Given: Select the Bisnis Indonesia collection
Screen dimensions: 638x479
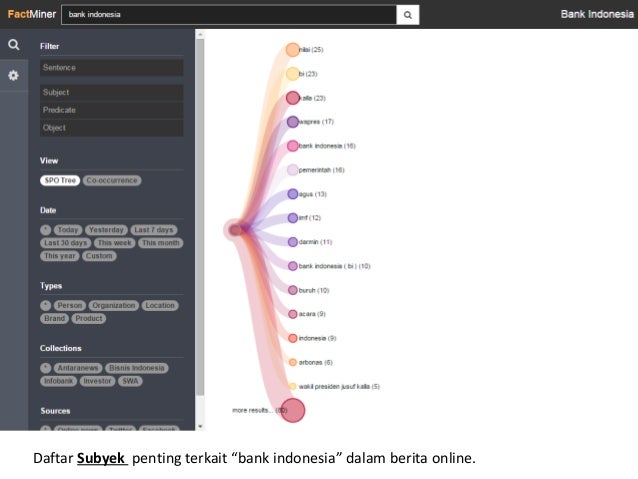Looking at the screenshot, I should click(x=137, y=368).
